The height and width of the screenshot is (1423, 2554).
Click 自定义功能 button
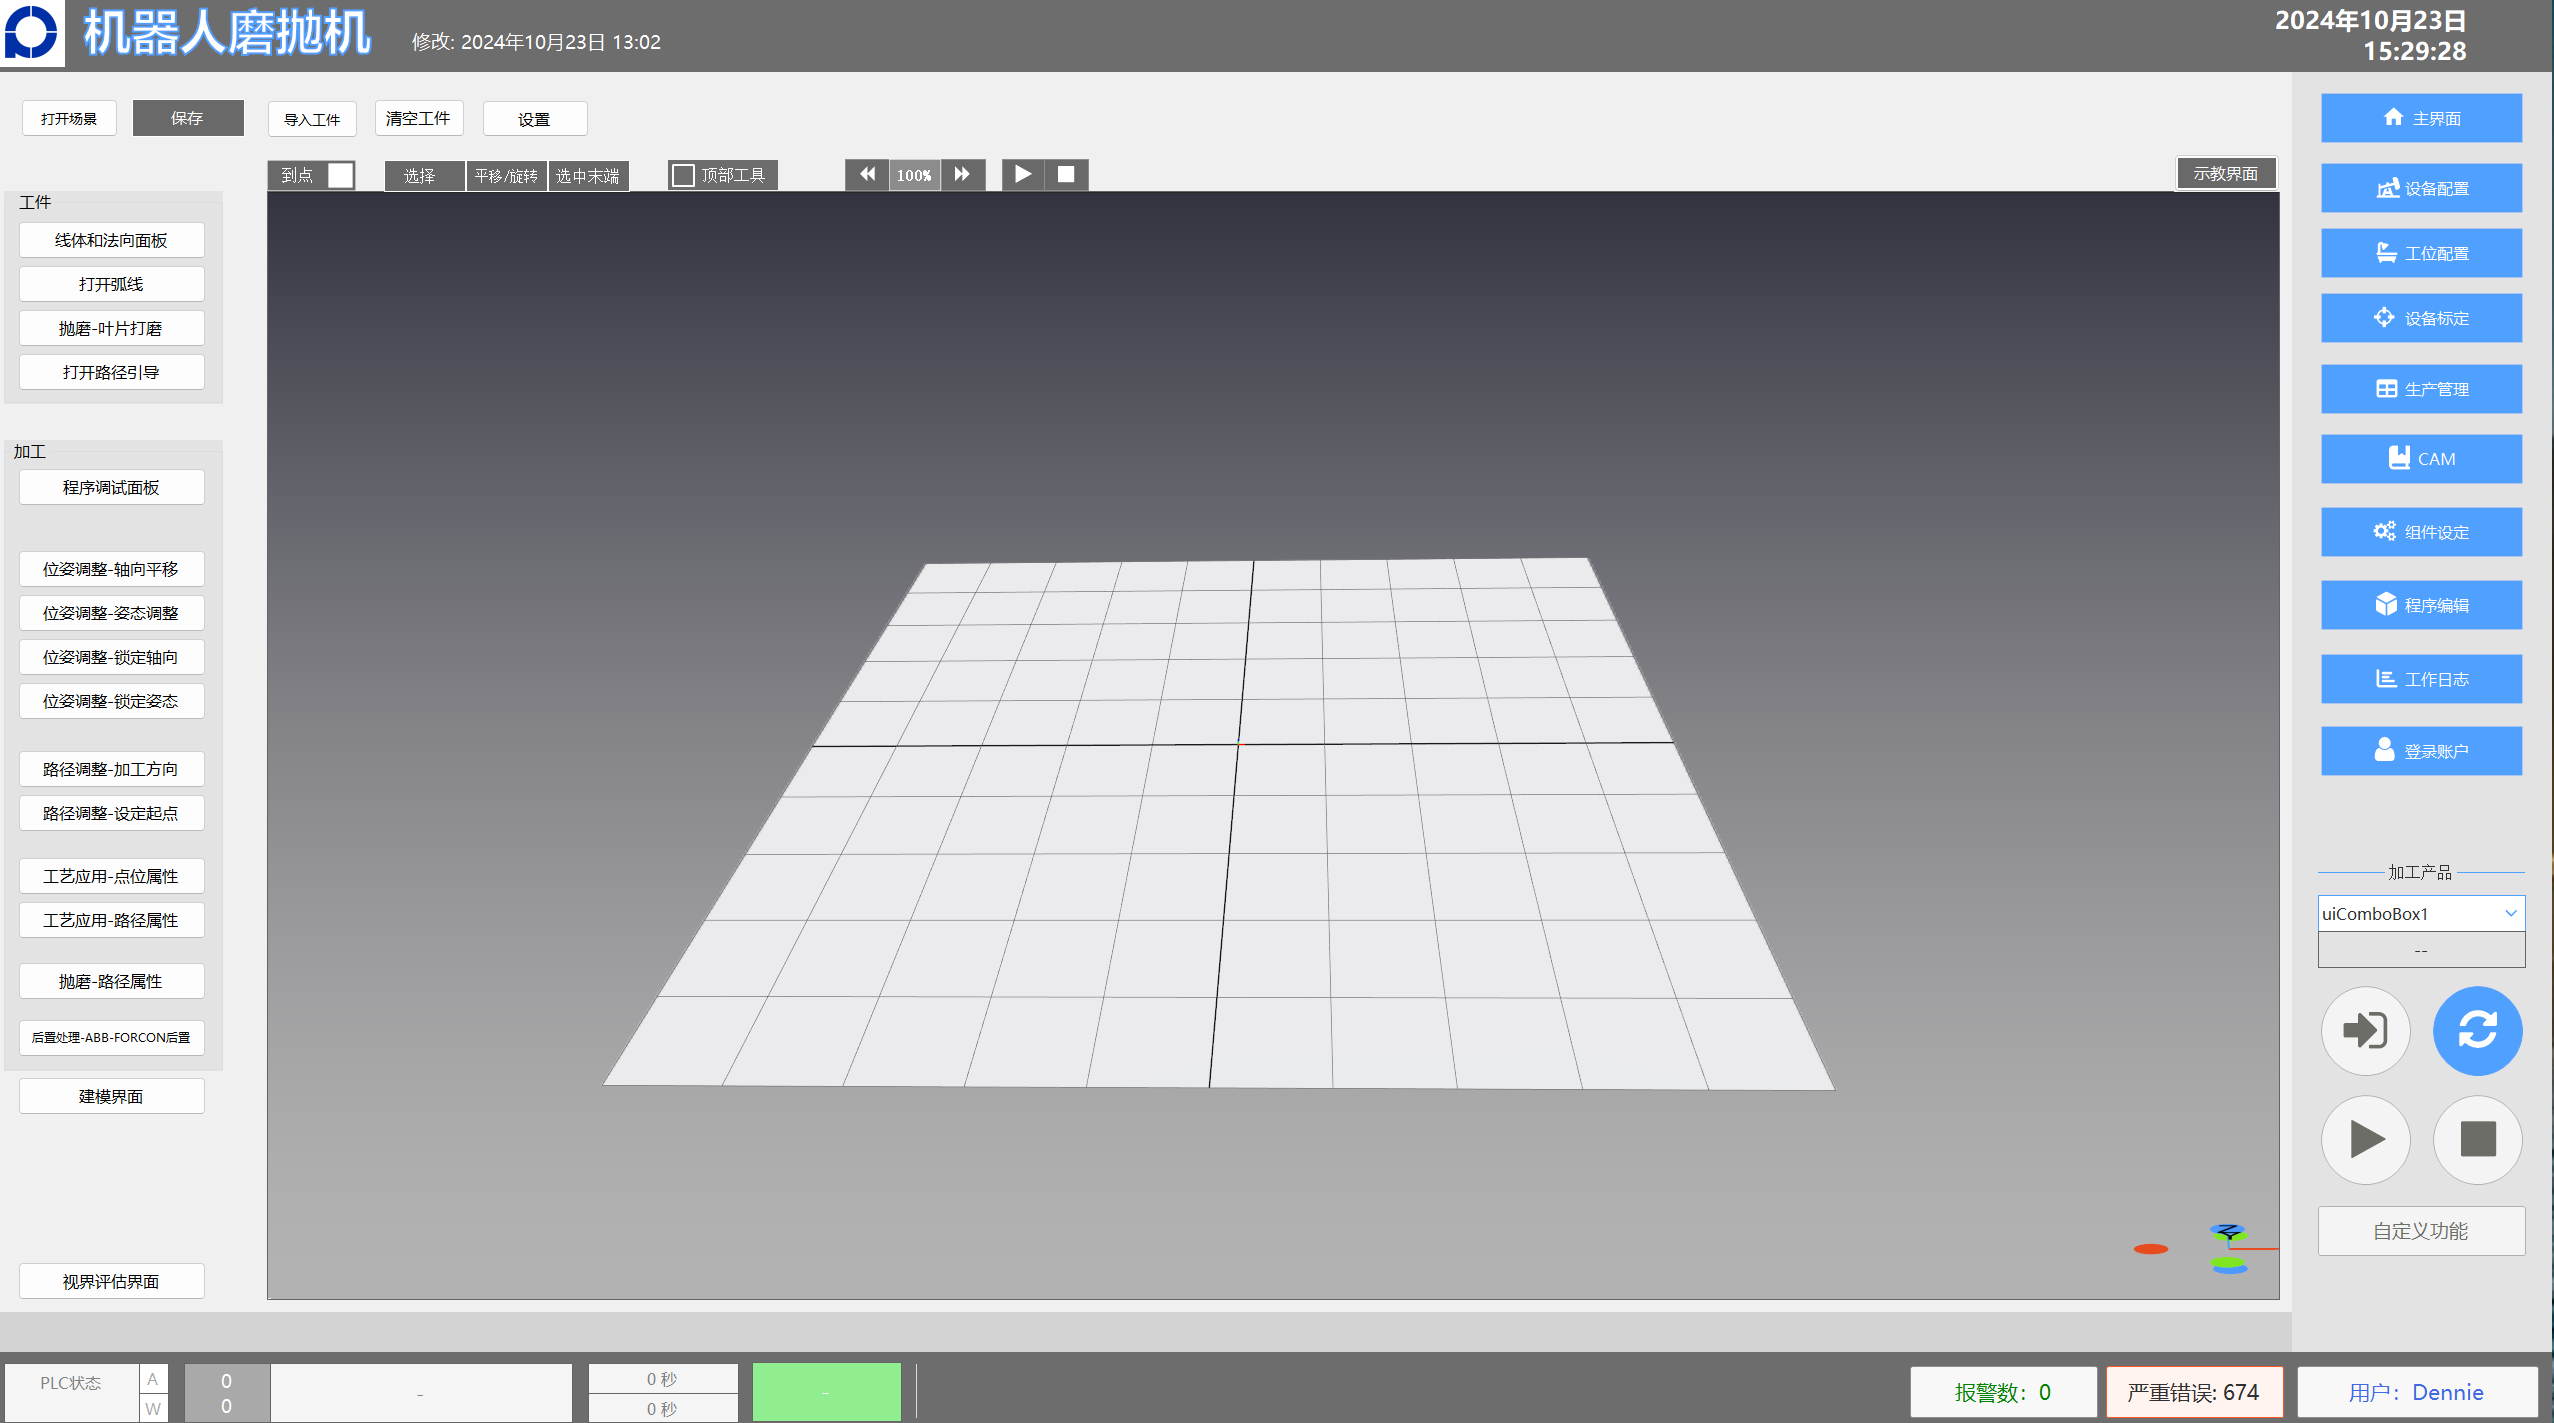click(x=2420, y=1231)
